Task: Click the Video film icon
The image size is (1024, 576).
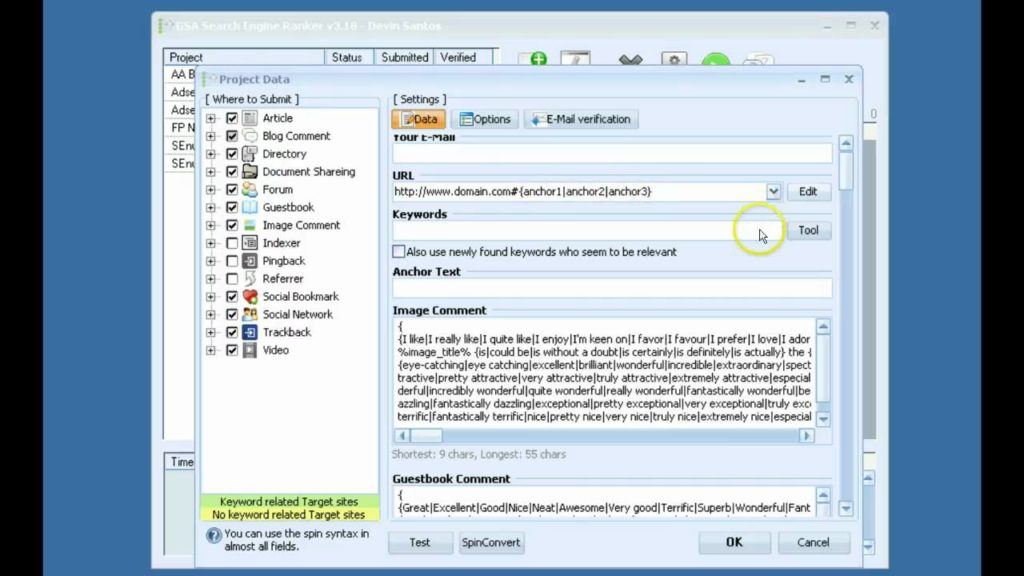Action: (x=249, y=350)
